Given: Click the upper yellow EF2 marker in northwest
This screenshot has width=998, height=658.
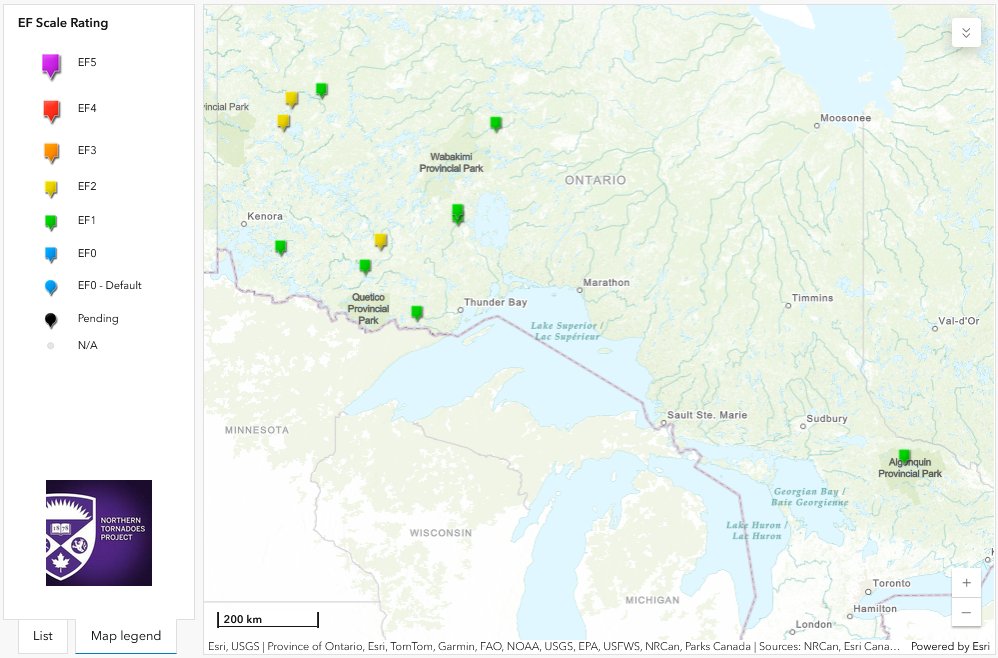Looking at the screenshot, I should click(292, 98).
